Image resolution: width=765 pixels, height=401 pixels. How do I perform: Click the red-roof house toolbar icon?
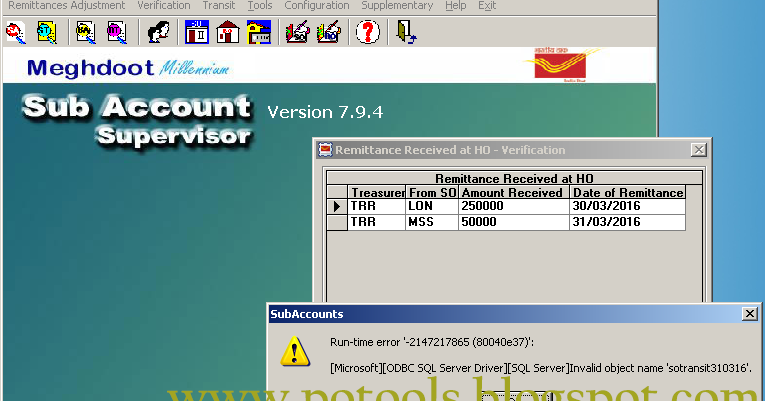point(228,32)
